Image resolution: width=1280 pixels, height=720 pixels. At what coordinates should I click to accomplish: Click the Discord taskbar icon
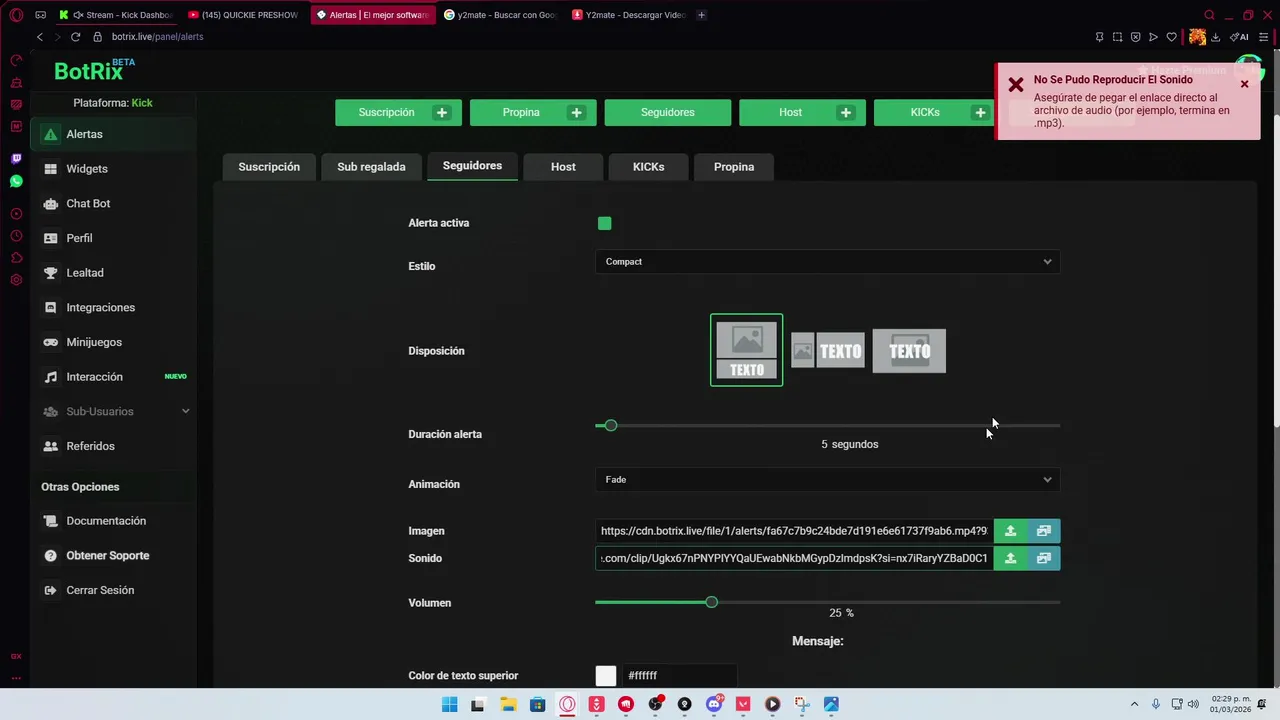(714, 704)
